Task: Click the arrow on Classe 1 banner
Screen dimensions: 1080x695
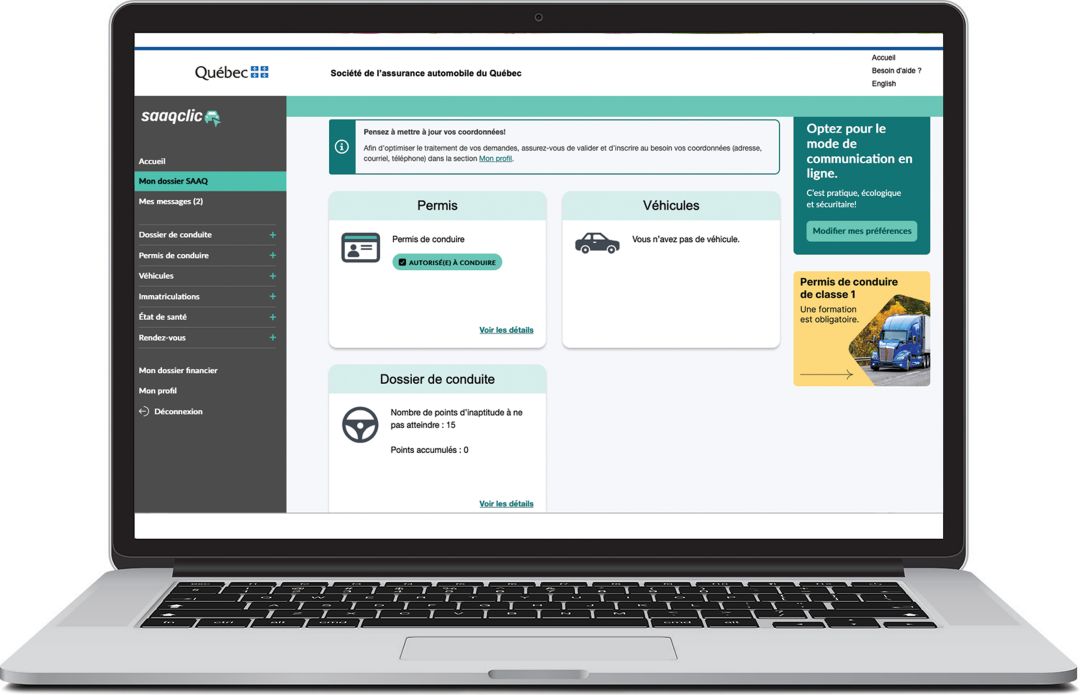Action: coord(826,375)
